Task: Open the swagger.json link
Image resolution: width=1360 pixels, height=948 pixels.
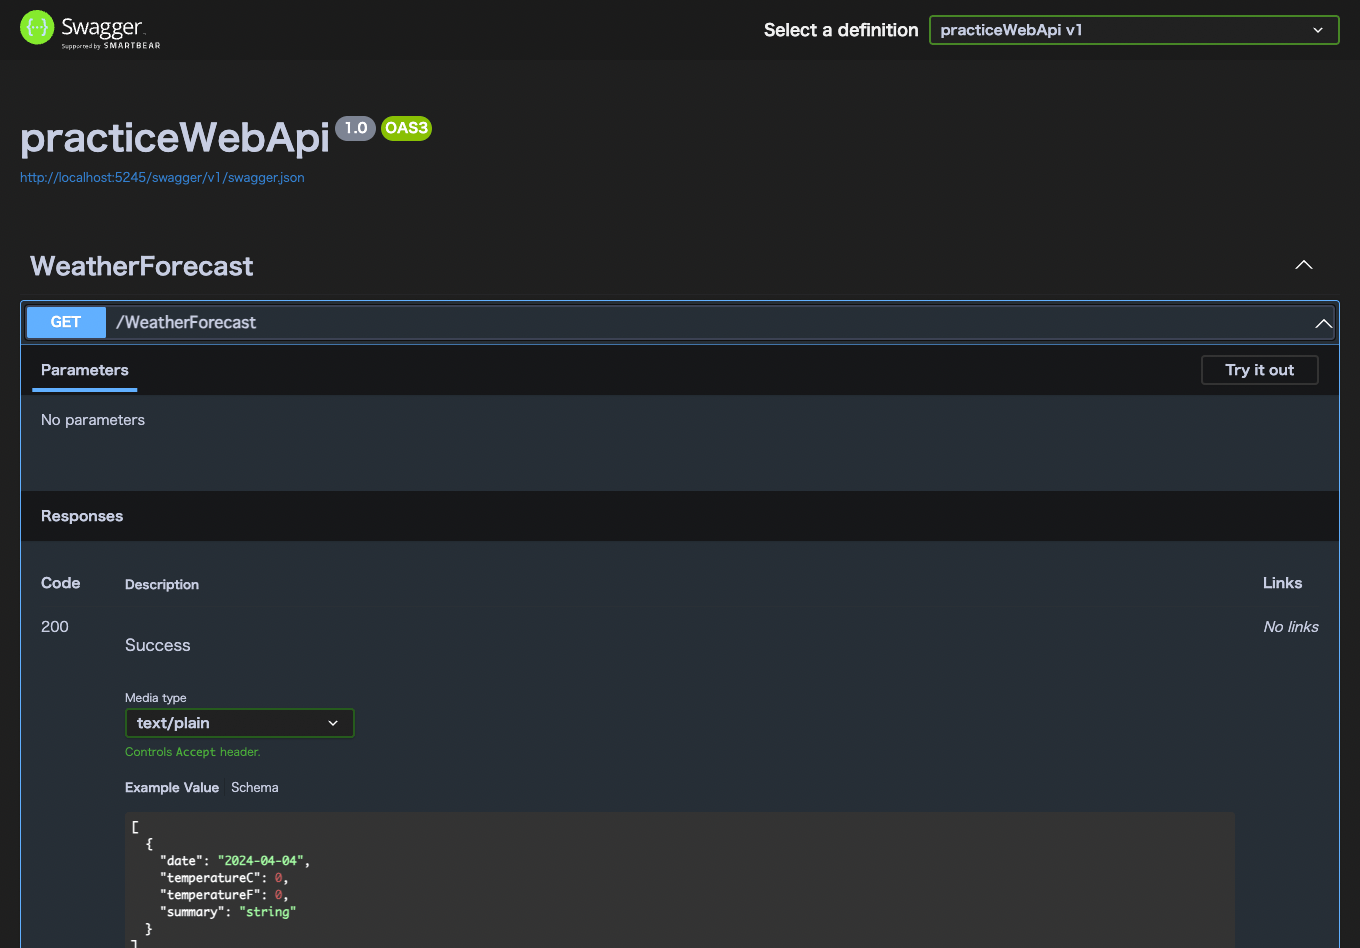Action: coord(162,177)
